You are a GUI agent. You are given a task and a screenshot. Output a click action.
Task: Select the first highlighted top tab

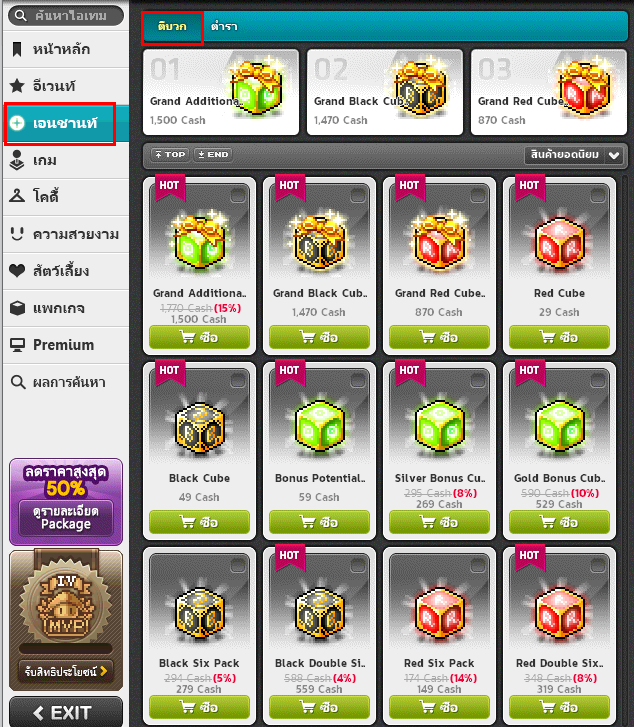[x=172, y=26]
